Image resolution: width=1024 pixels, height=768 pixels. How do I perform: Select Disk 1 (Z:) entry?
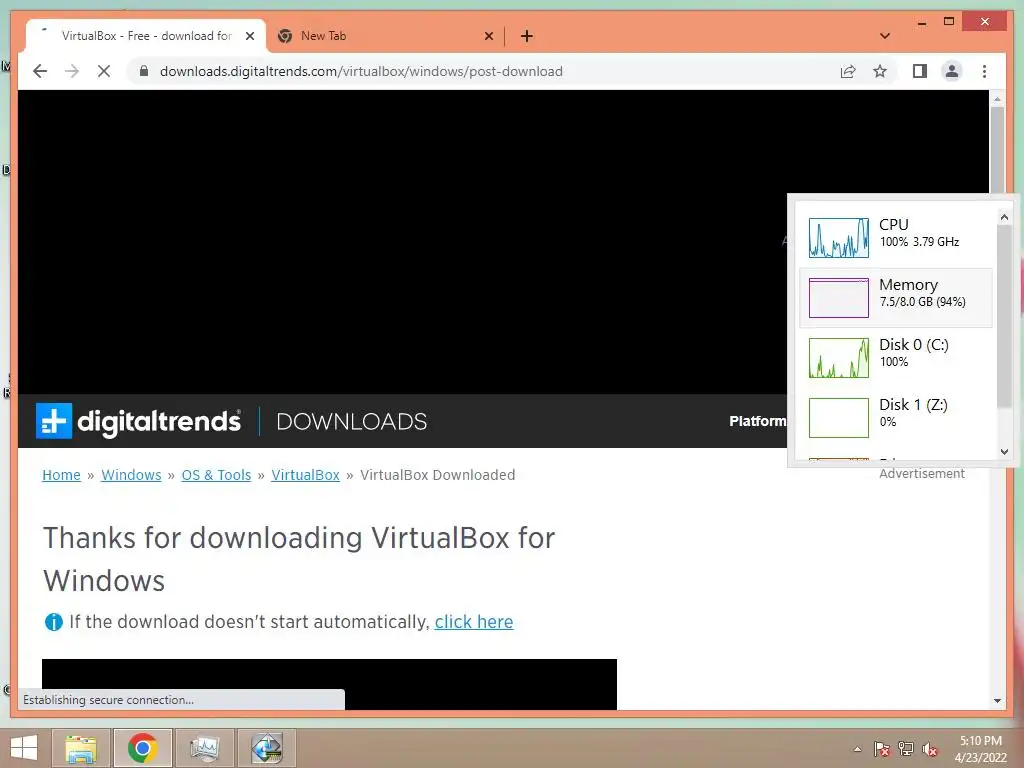click(x=896, y=418)
